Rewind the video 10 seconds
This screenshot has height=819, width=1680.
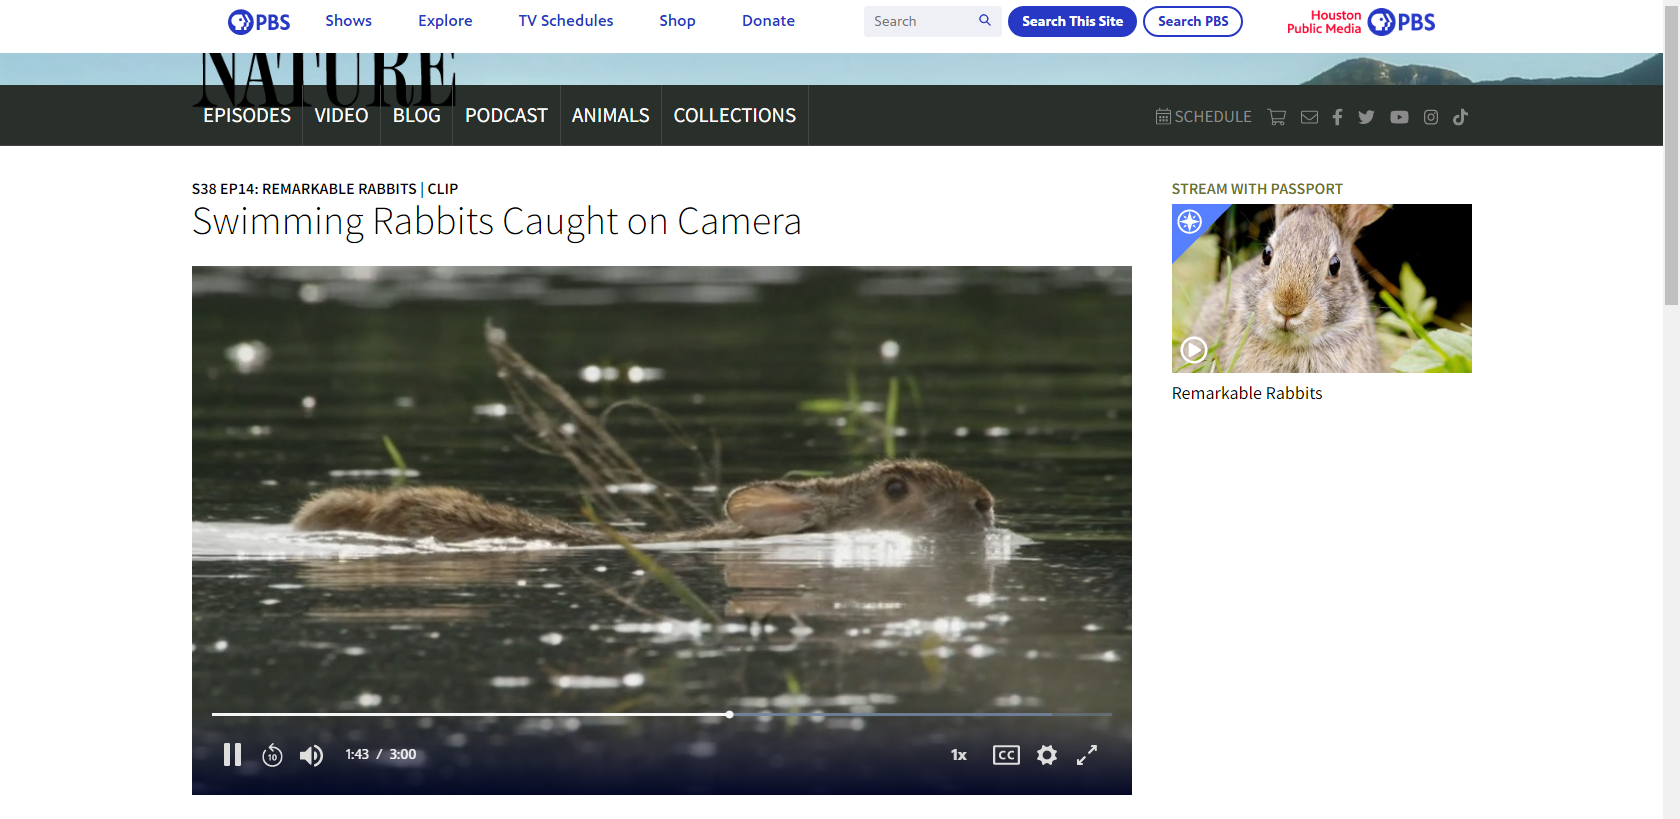[272, 755]
